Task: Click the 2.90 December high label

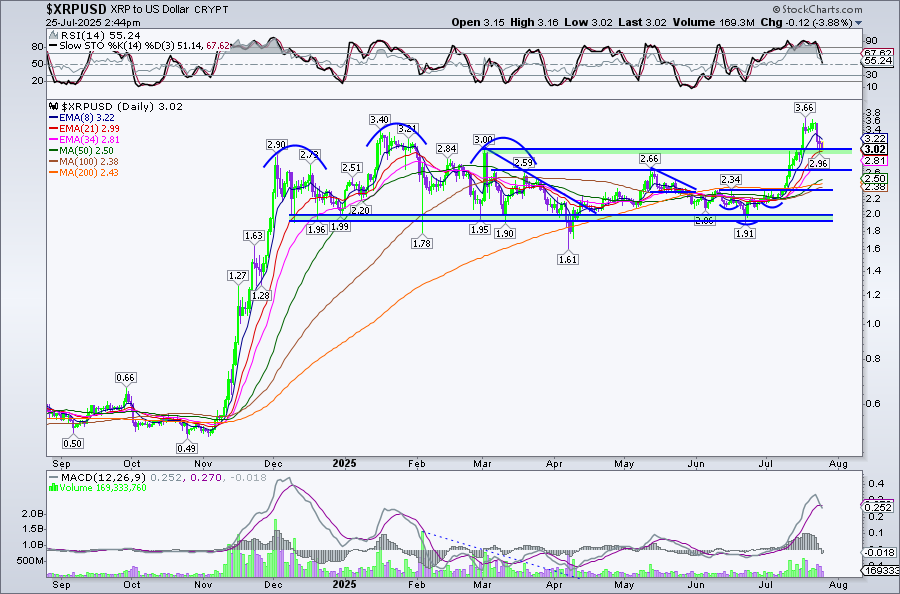Action: click(x=276, y=145)
